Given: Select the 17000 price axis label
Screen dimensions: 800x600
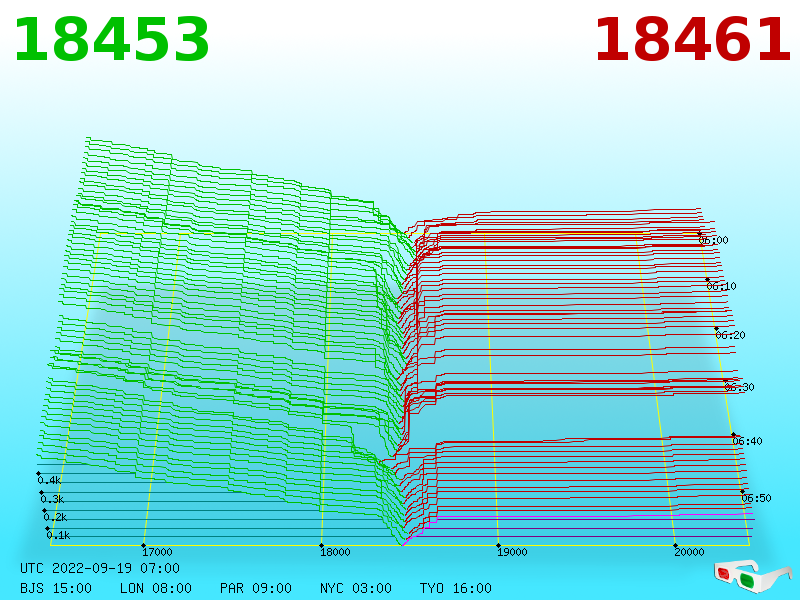Looking at the screenshot, I should point(157,552).
